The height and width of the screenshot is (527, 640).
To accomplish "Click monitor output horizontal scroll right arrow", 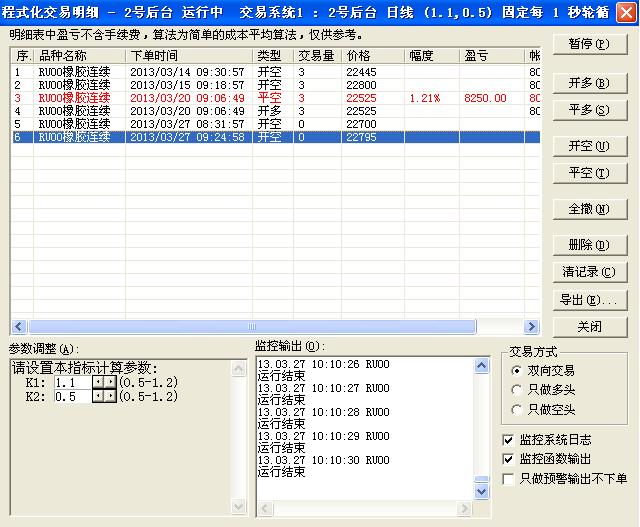I will click(x=464, y=509).
